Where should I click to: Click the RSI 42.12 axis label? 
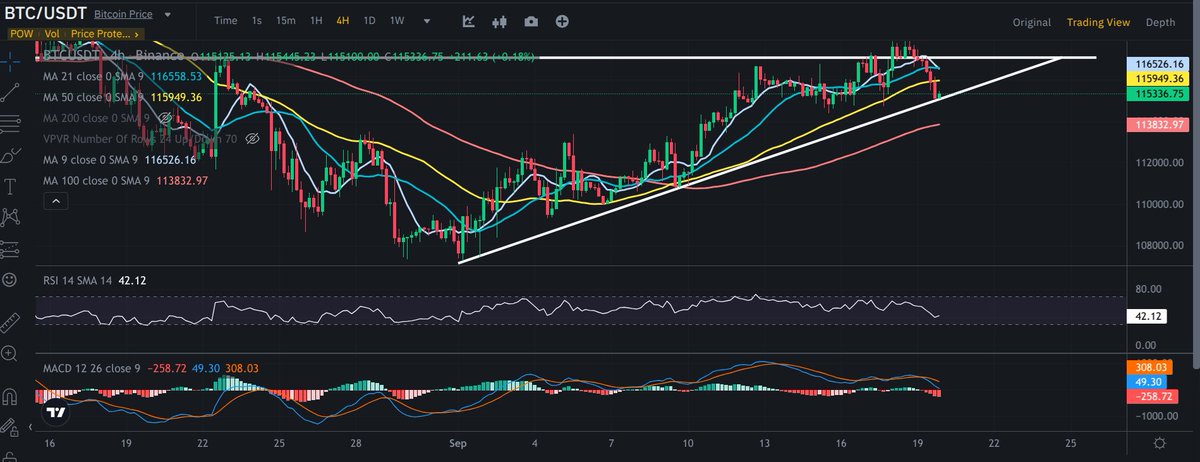(x=1146, y=317)
